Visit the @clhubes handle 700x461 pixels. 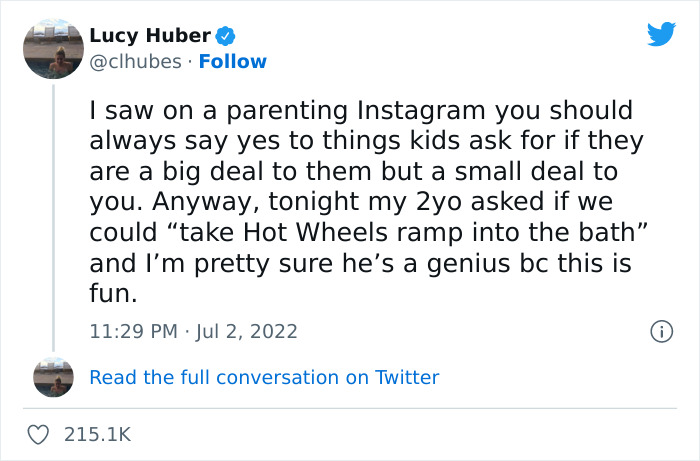136,62
